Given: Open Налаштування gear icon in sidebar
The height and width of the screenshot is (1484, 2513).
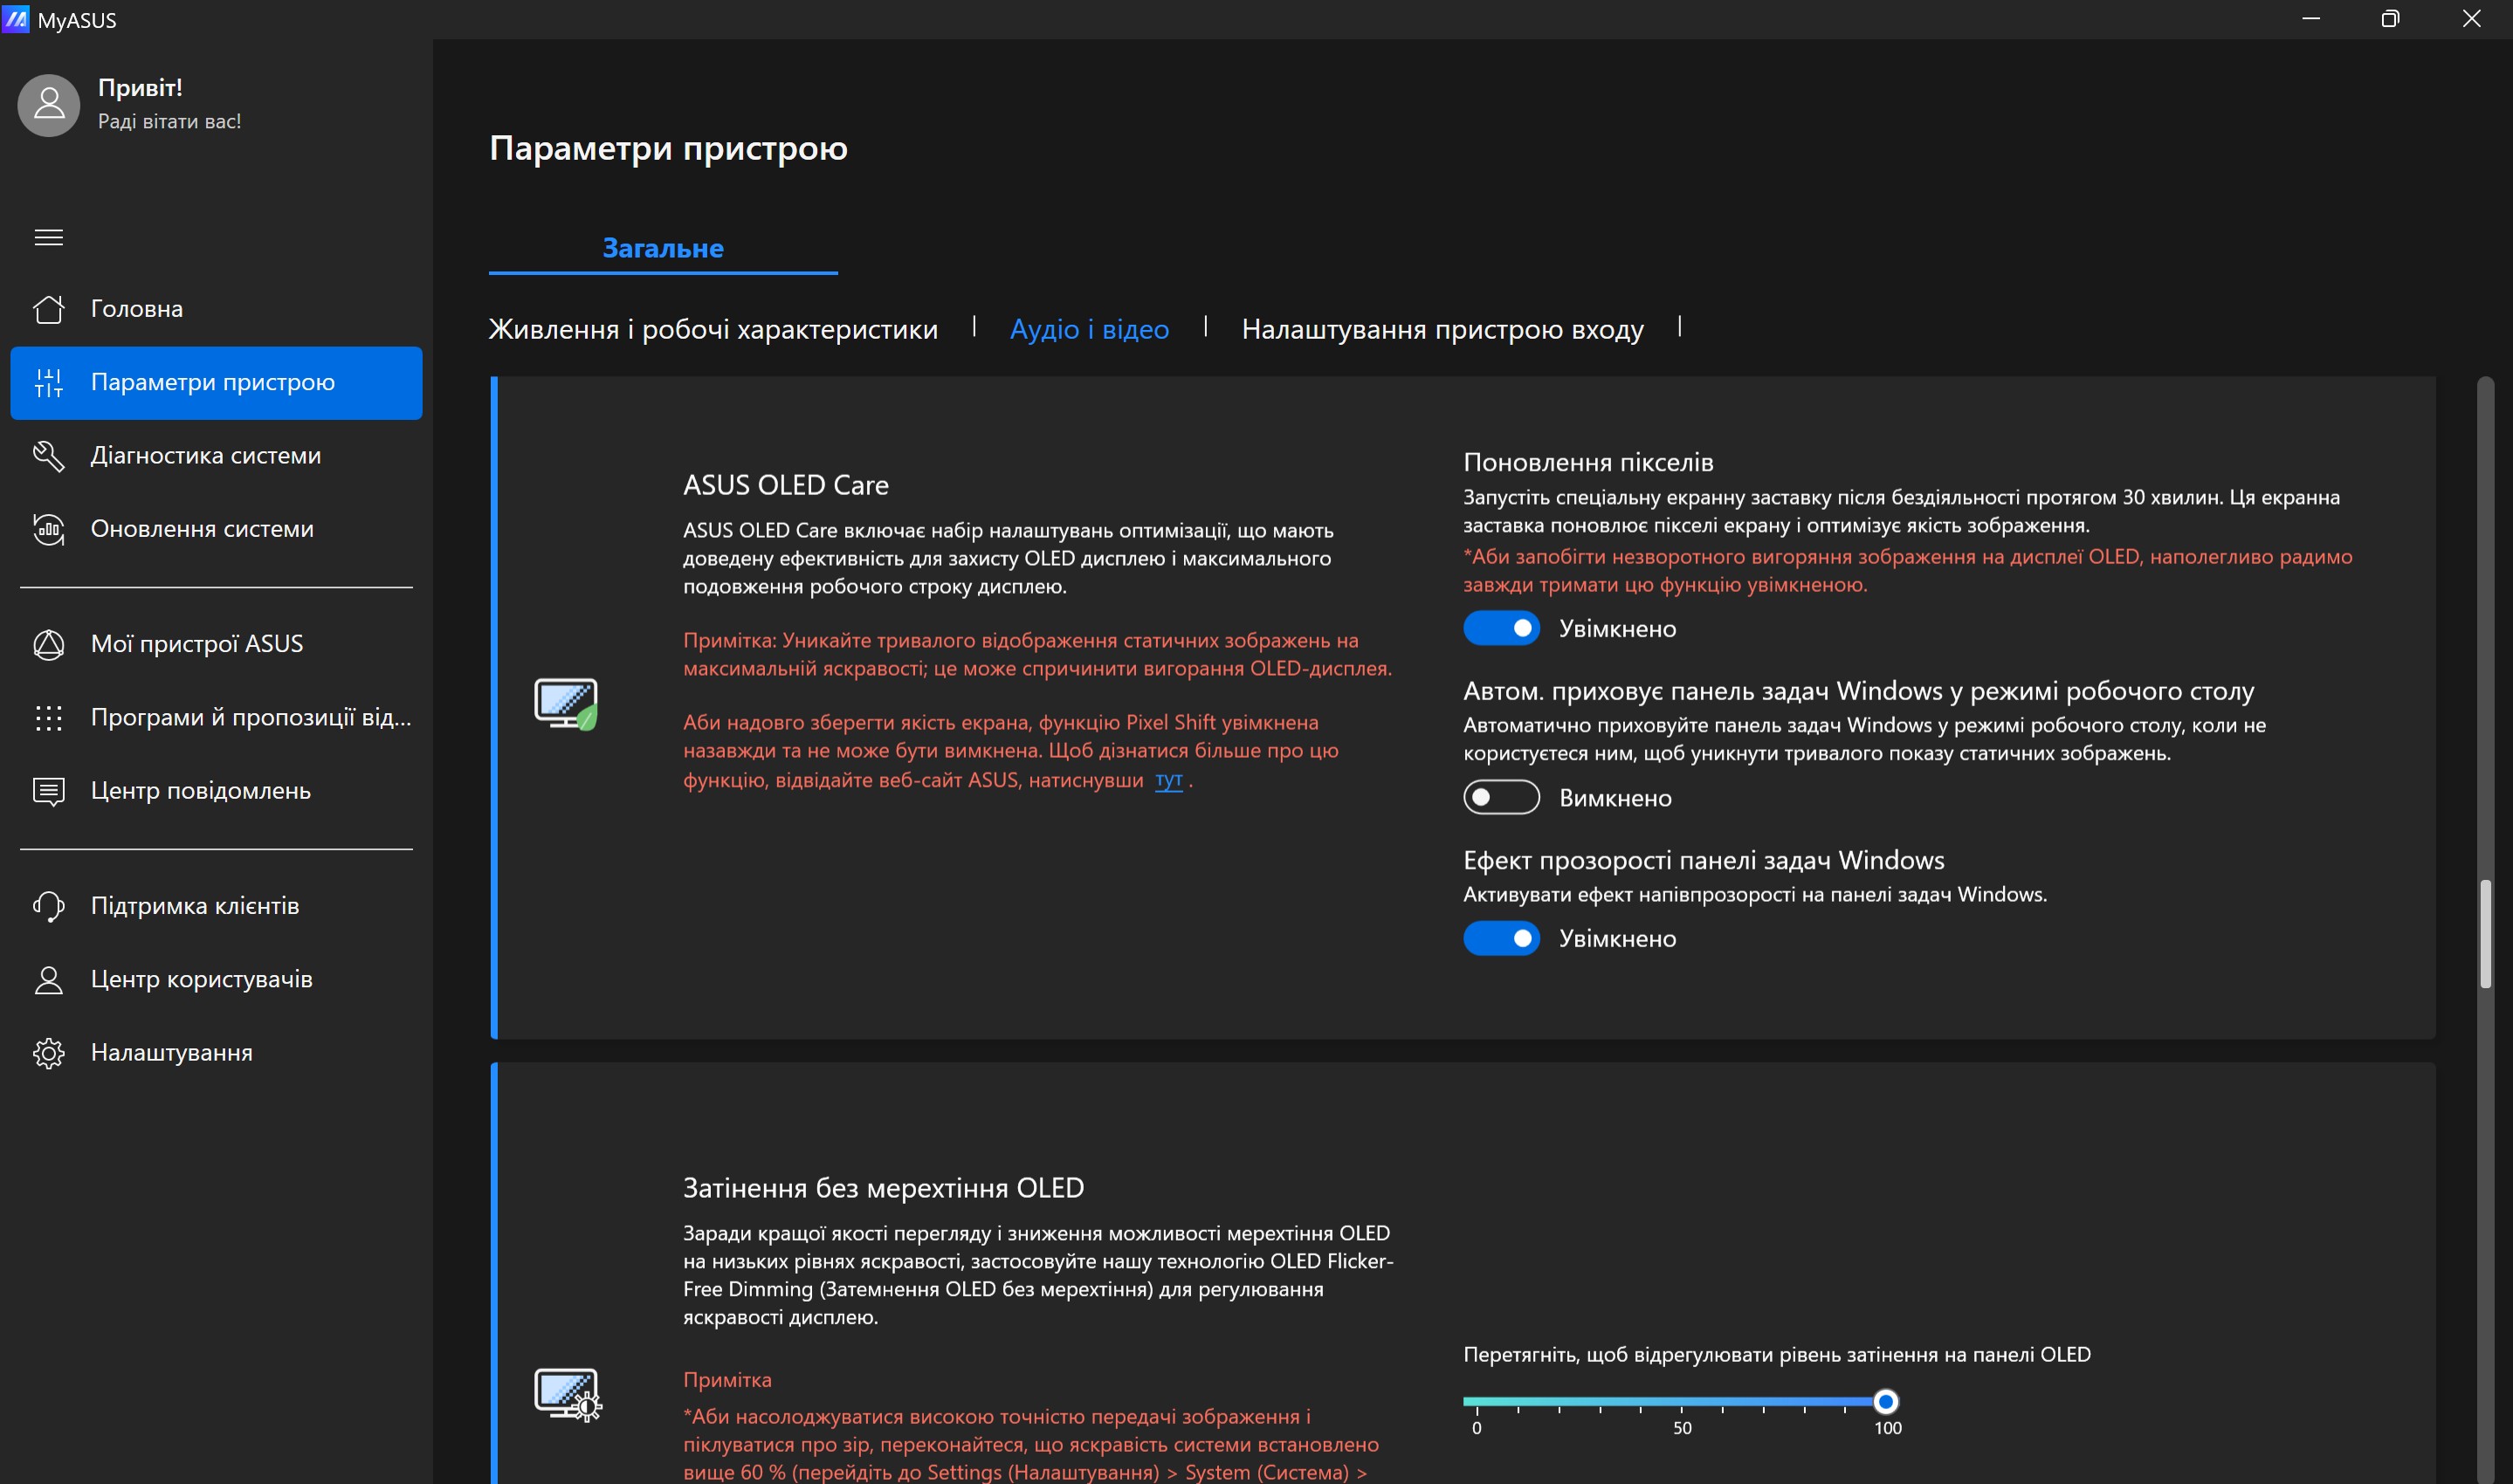Looking at the screenshot, I should (x=48, y=1053).
